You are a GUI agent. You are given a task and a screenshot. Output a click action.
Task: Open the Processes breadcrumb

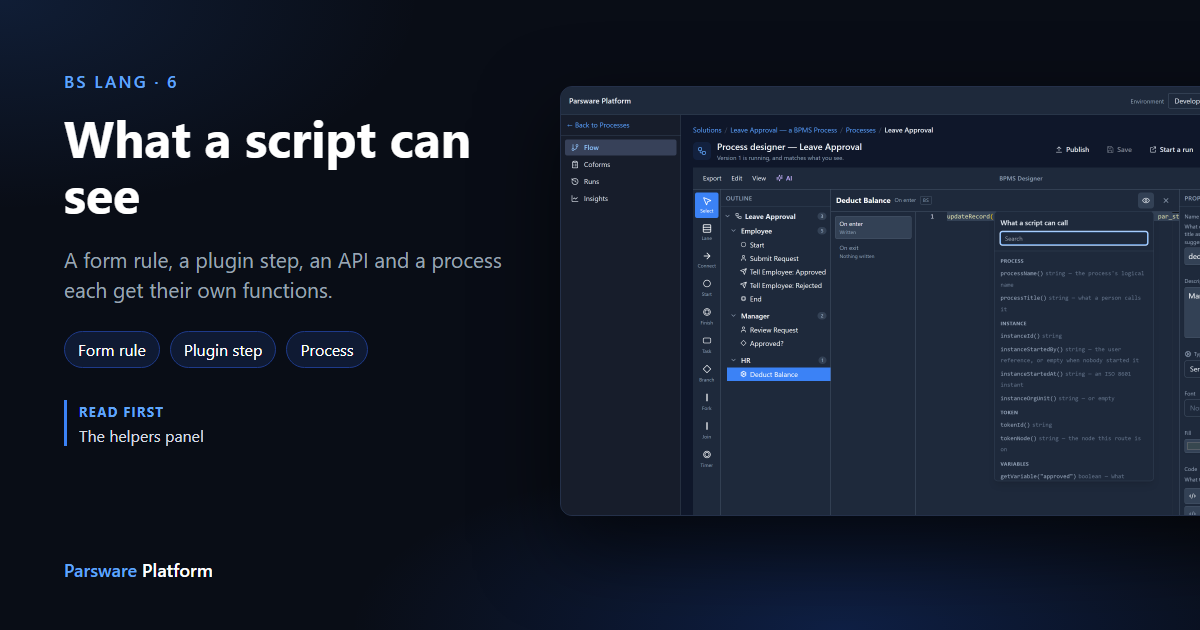click(861, 130)
